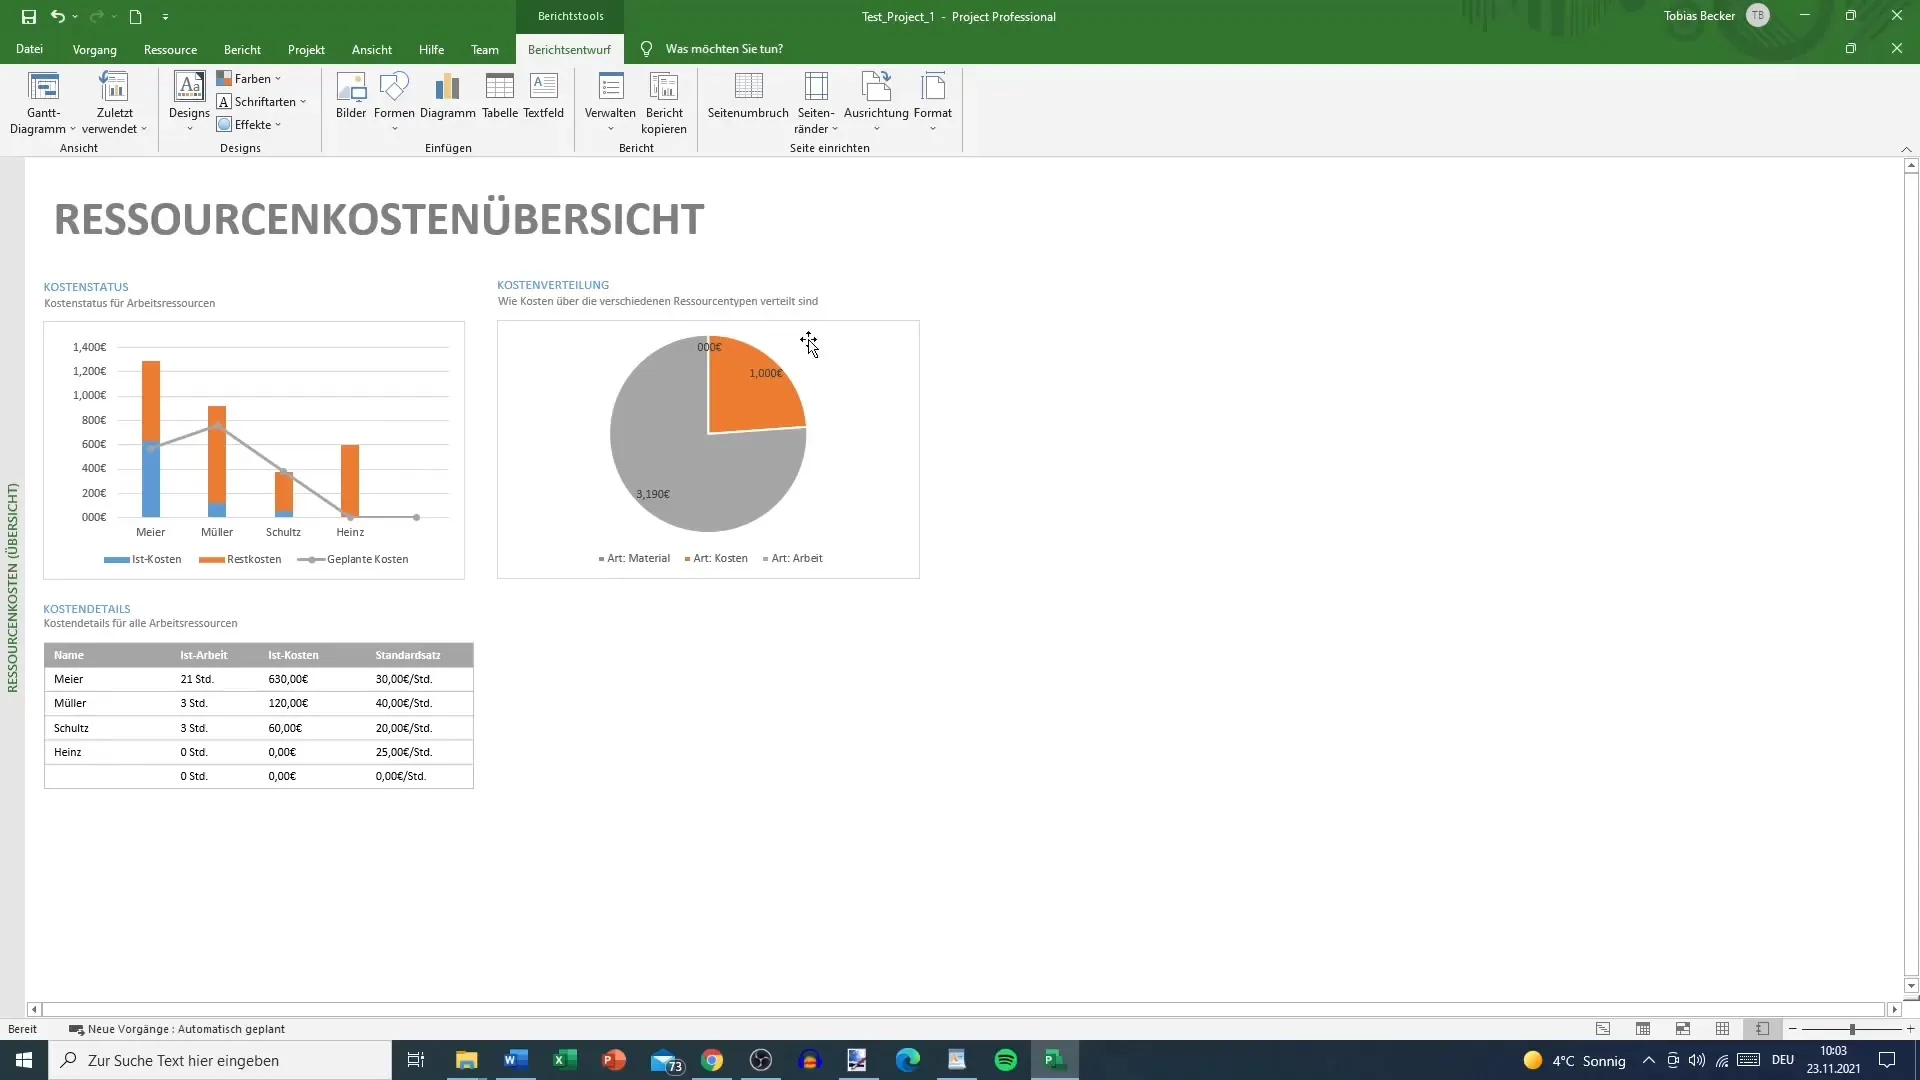Viewport: 1920px width, 1080px height.
Task: Collapse the ribbon with the chevron
Action: [x=1906, y=149]
